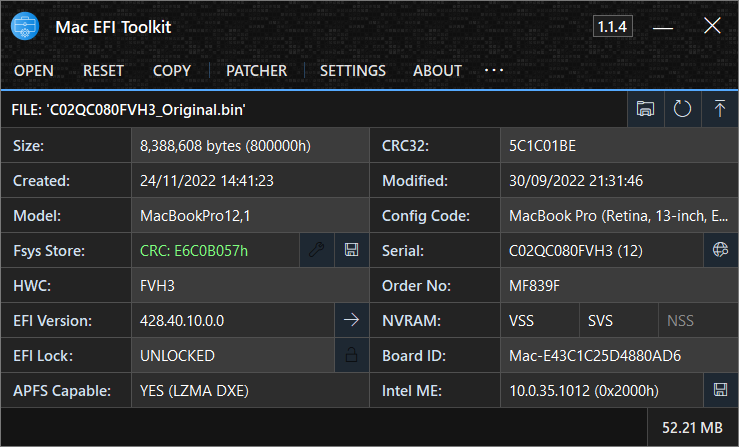Save the Fsys Store with disk icon
Screen dimensions: 739x447
click(x=352, y=250)
